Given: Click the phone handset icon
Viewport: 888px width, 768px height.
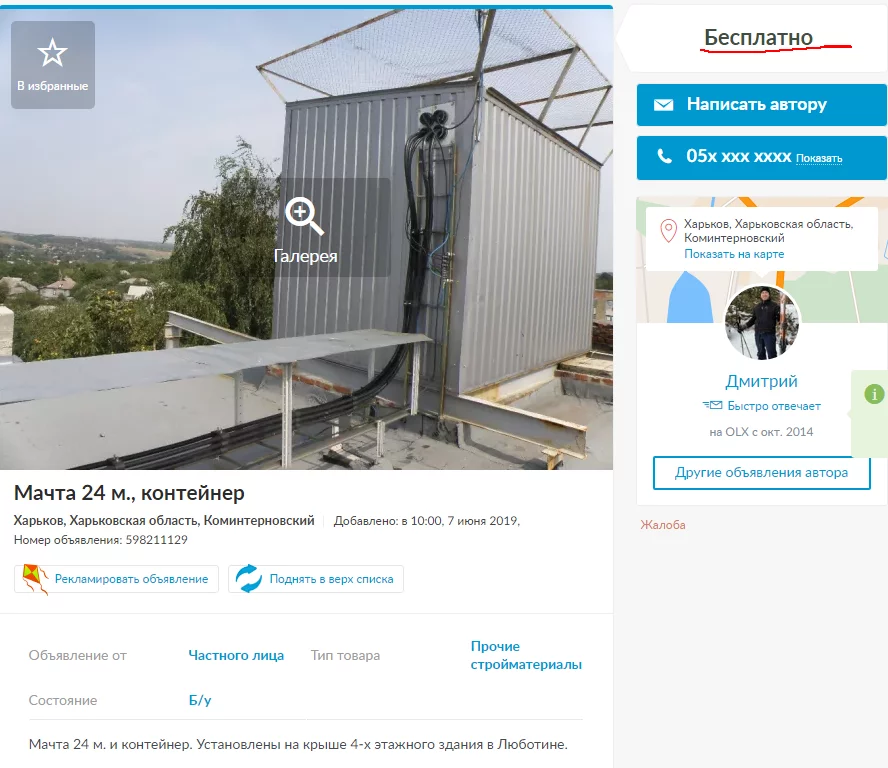Looking at the screenshot, I should point(664,156).
